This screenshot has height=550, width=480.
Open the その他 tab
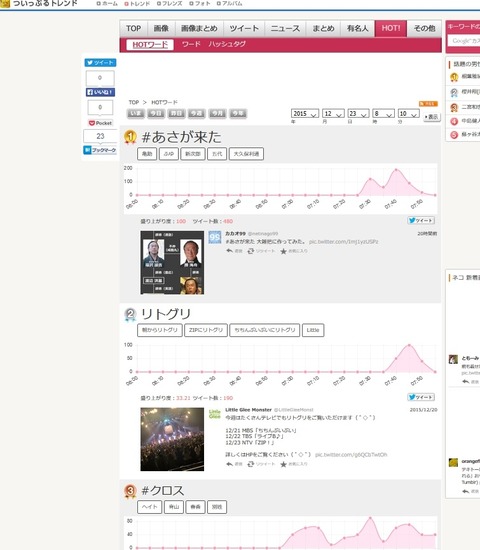[x=424, y=28]
